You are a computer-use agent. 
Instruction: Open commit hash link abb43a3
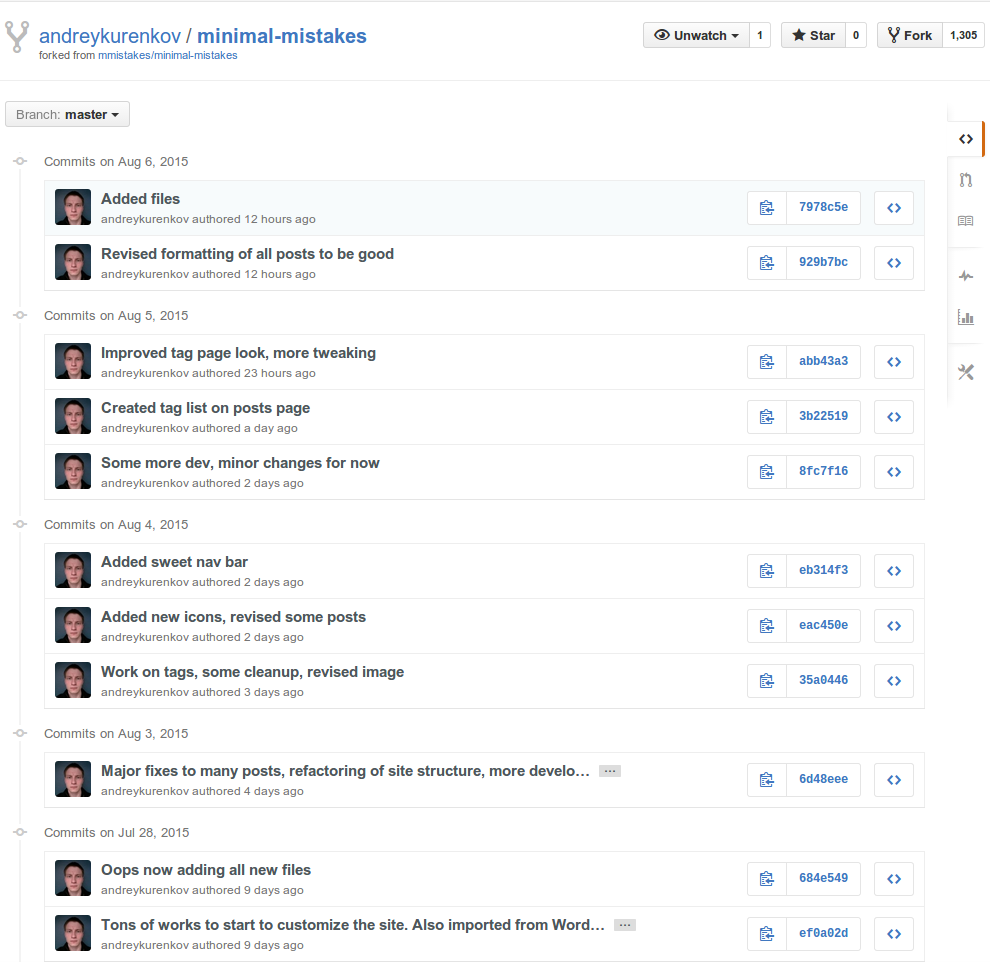click(823, 362)
